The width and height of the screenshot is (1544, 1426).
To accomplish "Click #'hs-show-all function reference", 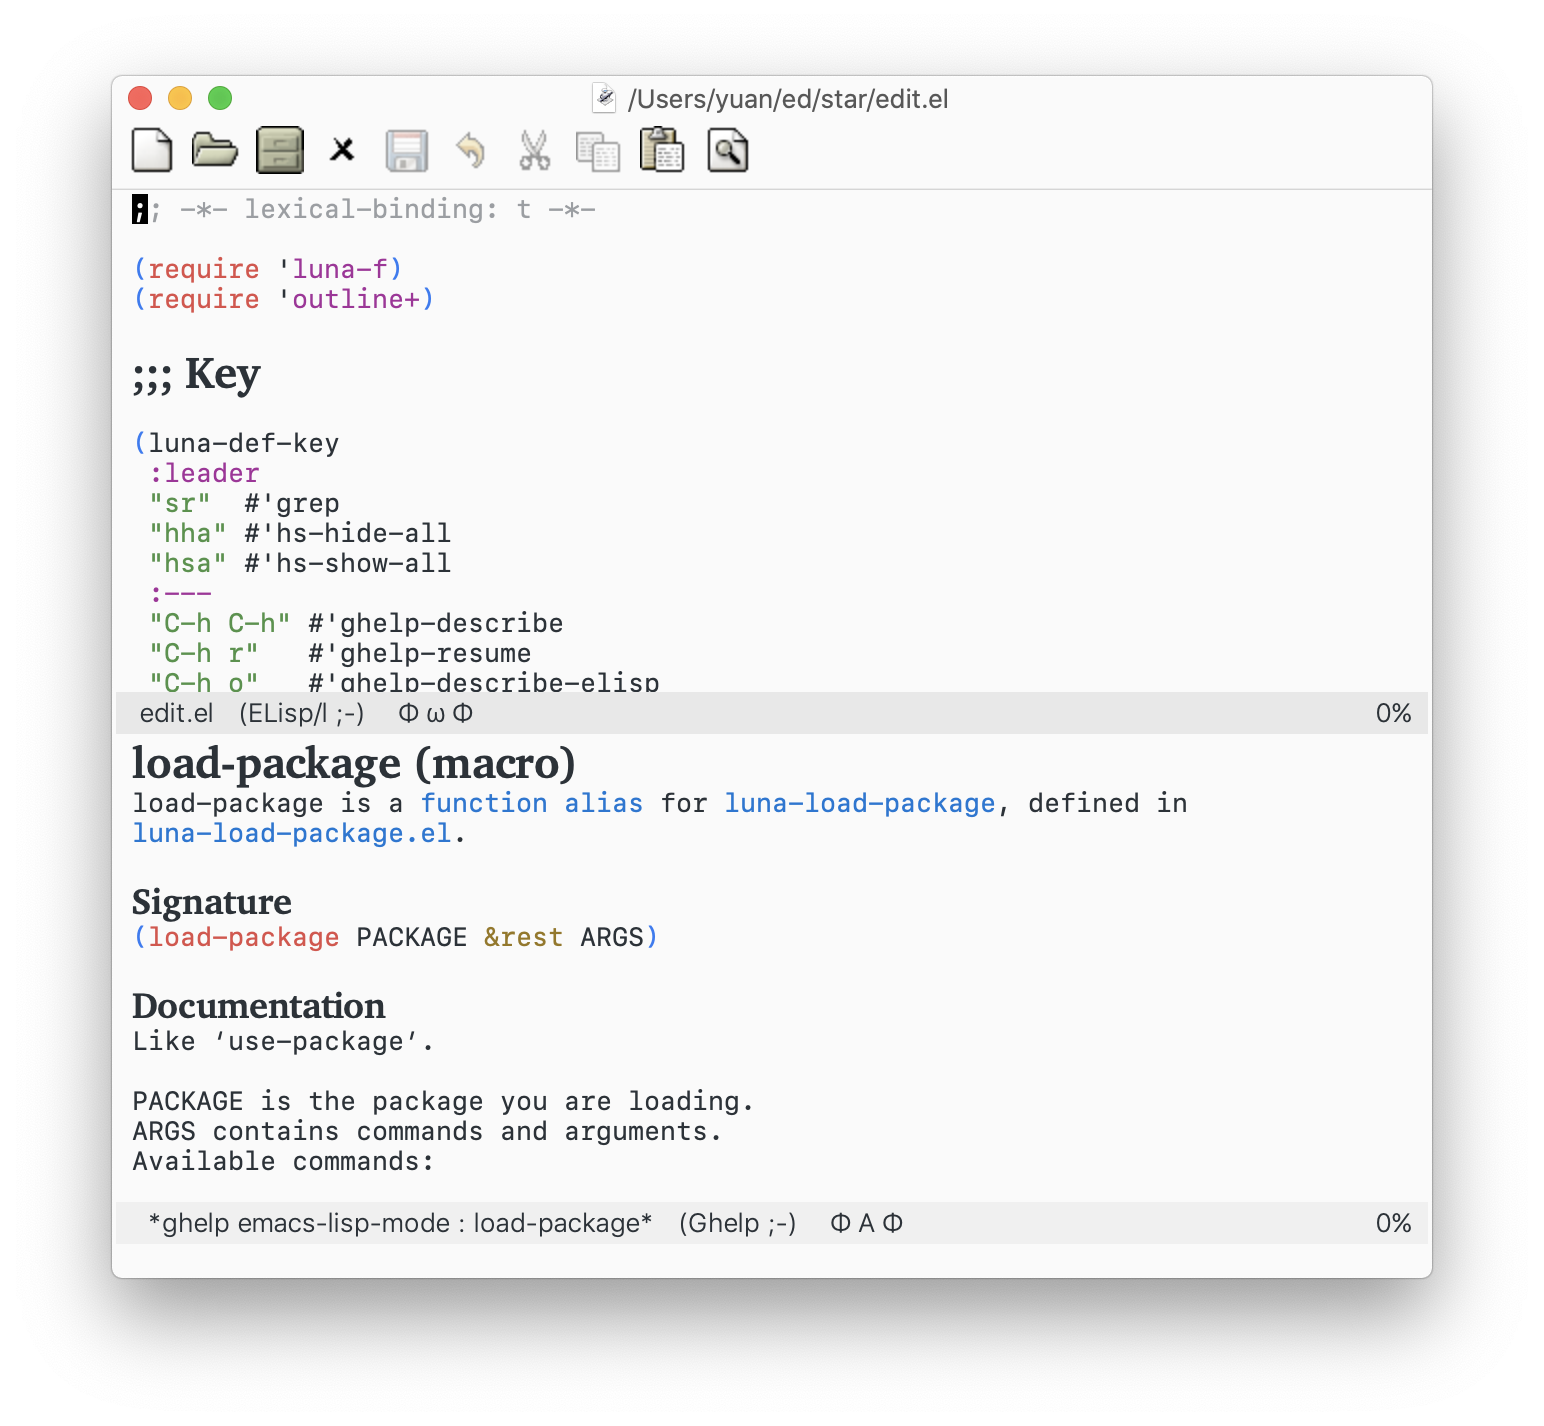I will (x=348, y=563).
